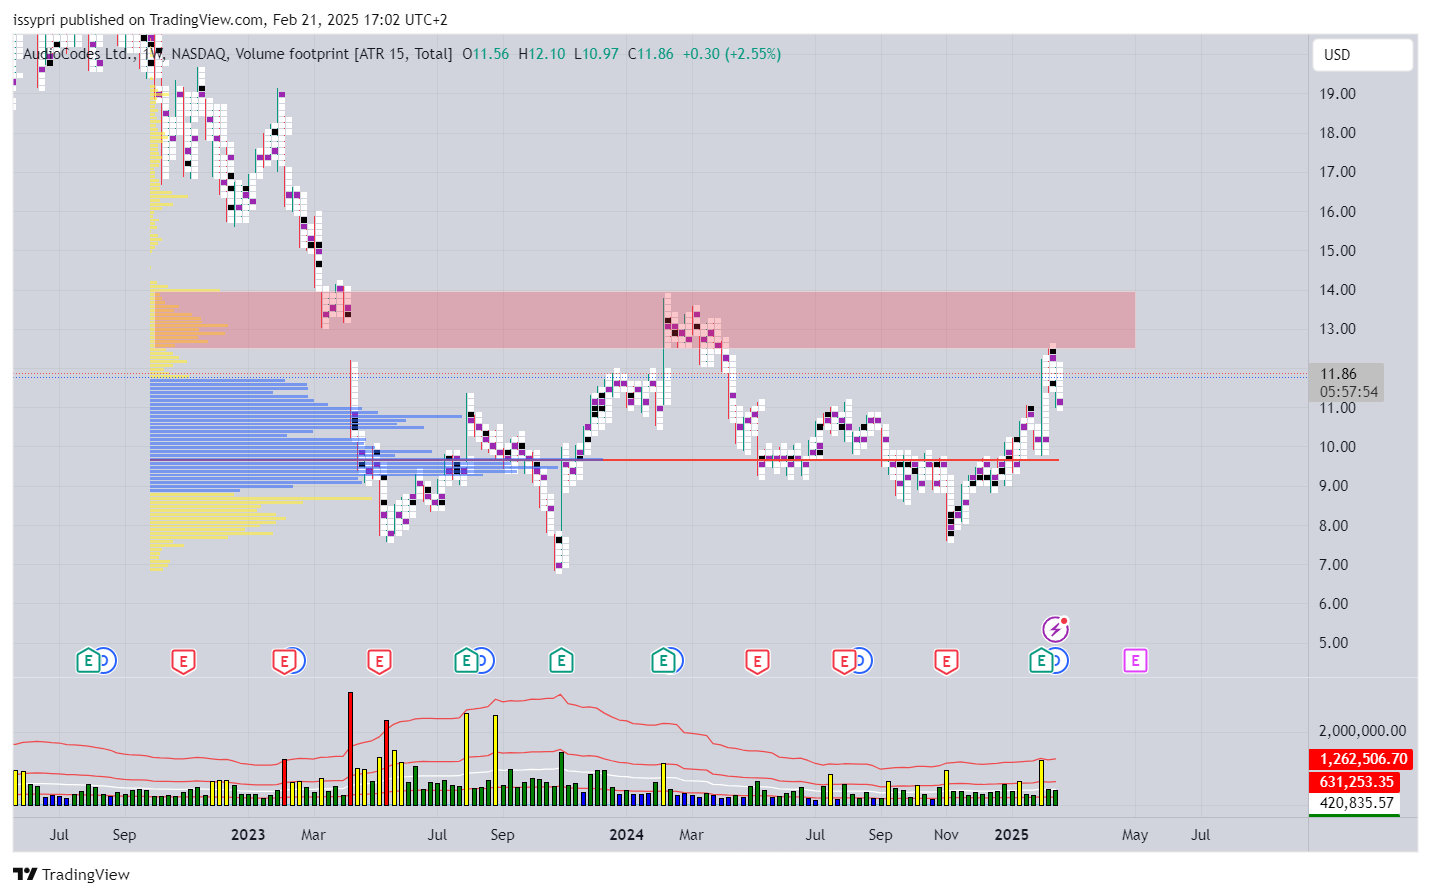Click the 2023 label on the time axis

(248, 835)
